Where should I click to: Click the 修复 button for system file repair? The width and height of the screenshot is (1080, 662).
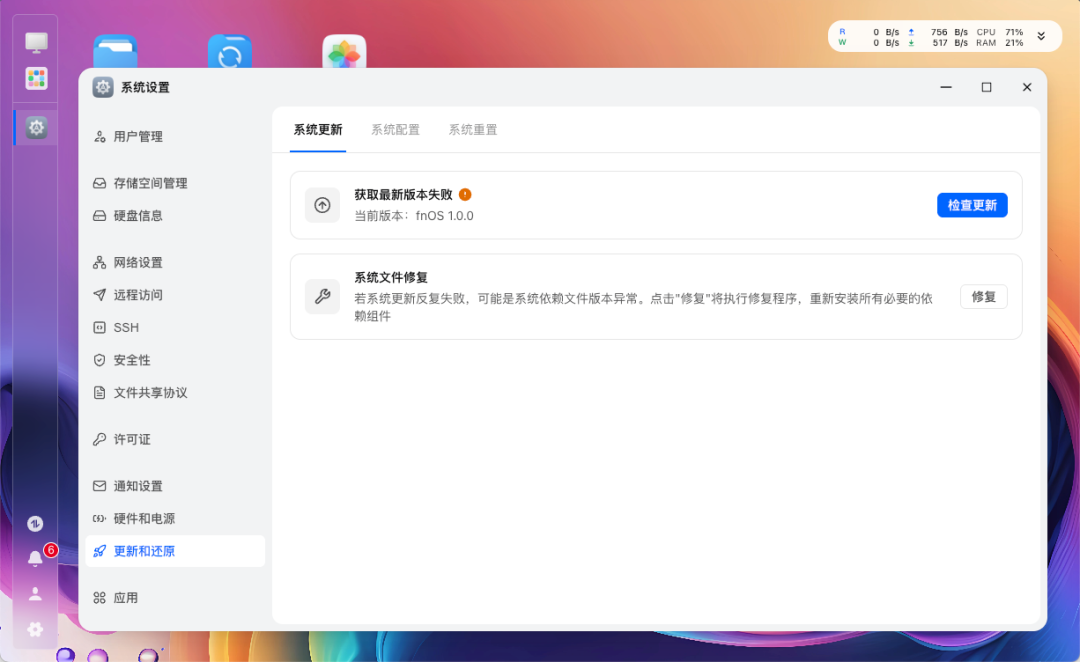pos(983,296)
